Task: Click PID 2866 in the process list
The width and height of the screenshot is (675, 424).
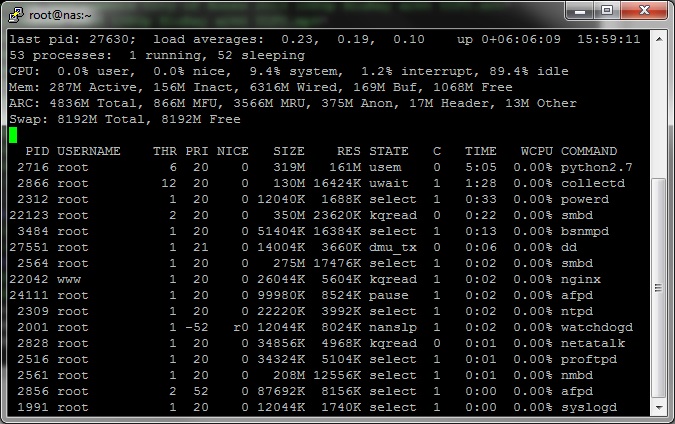Action: pyautogui.click(x=33, y=183)
